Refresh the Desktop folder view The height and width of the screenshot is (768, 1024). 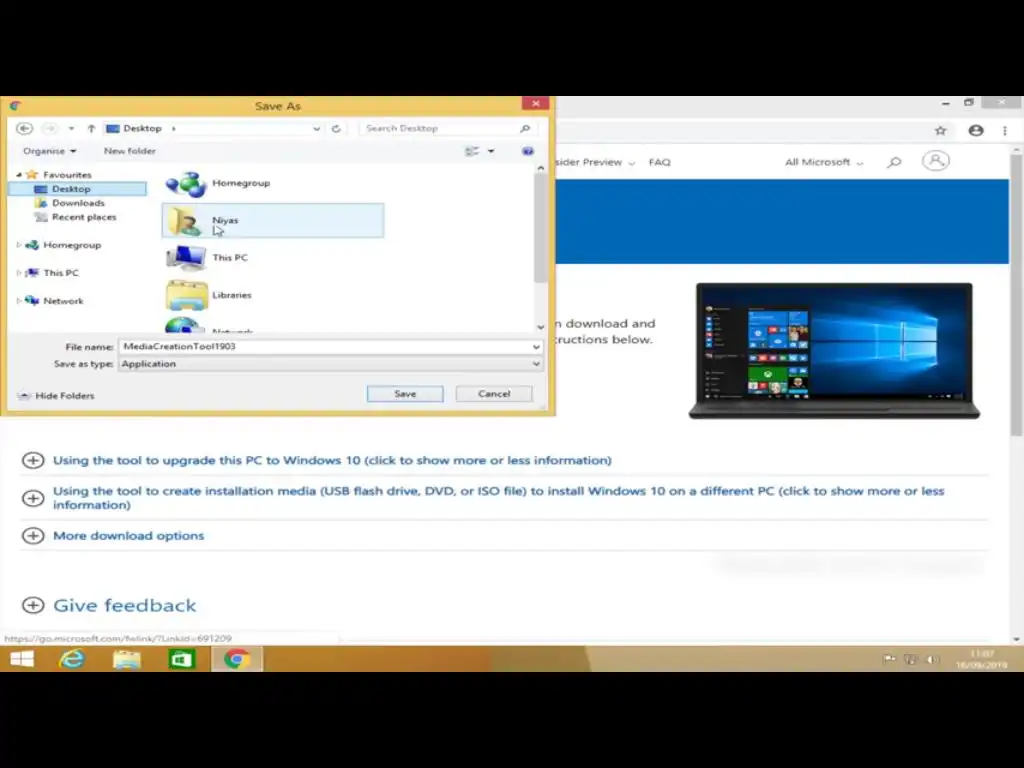(336, 129)
